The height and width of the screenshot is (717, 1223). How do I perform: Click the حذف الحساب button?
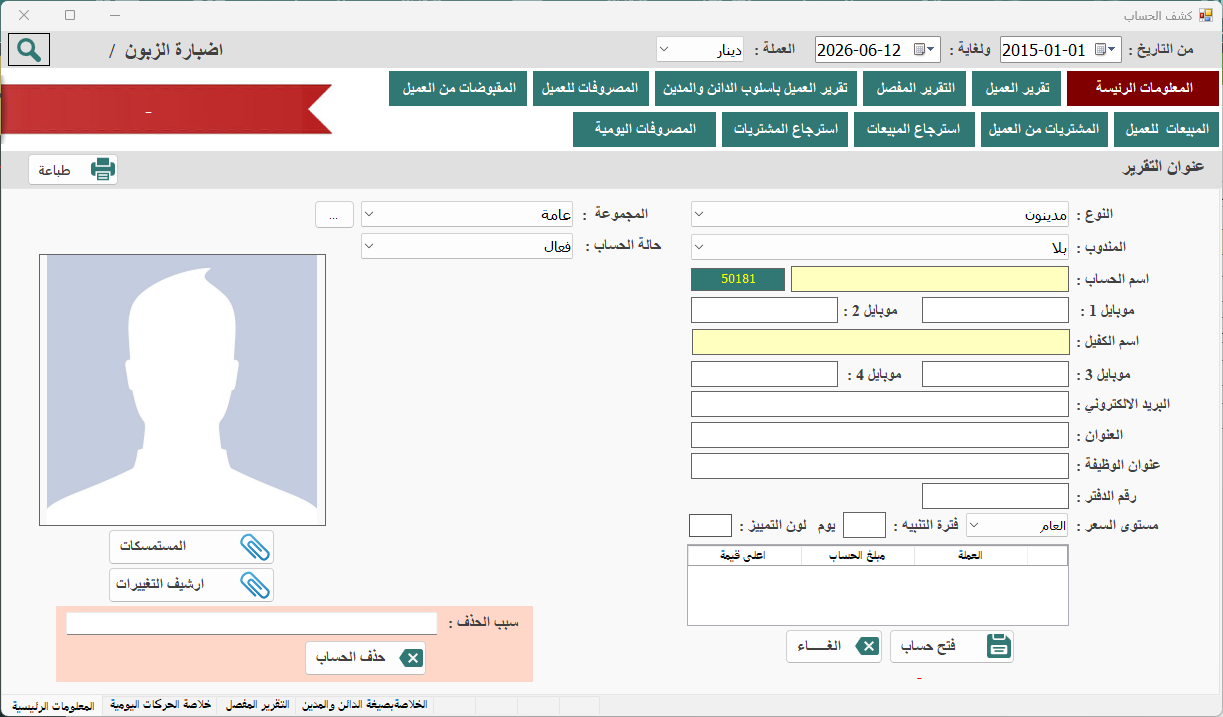point(366,658)
